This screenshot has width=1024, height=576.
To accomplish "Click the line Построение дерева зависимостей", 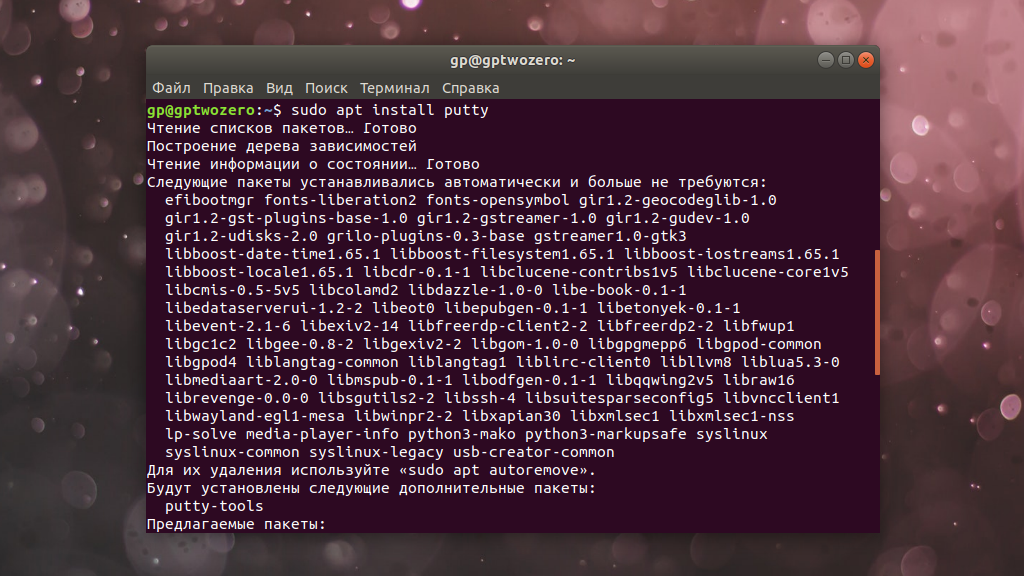I will pyautogui.click(x=281, y=146).
